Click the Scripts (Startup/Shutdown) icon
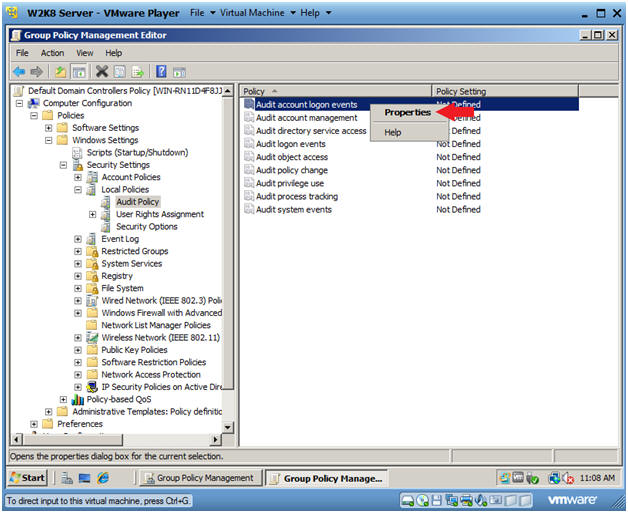628x513 pixels. click(77, 153)
